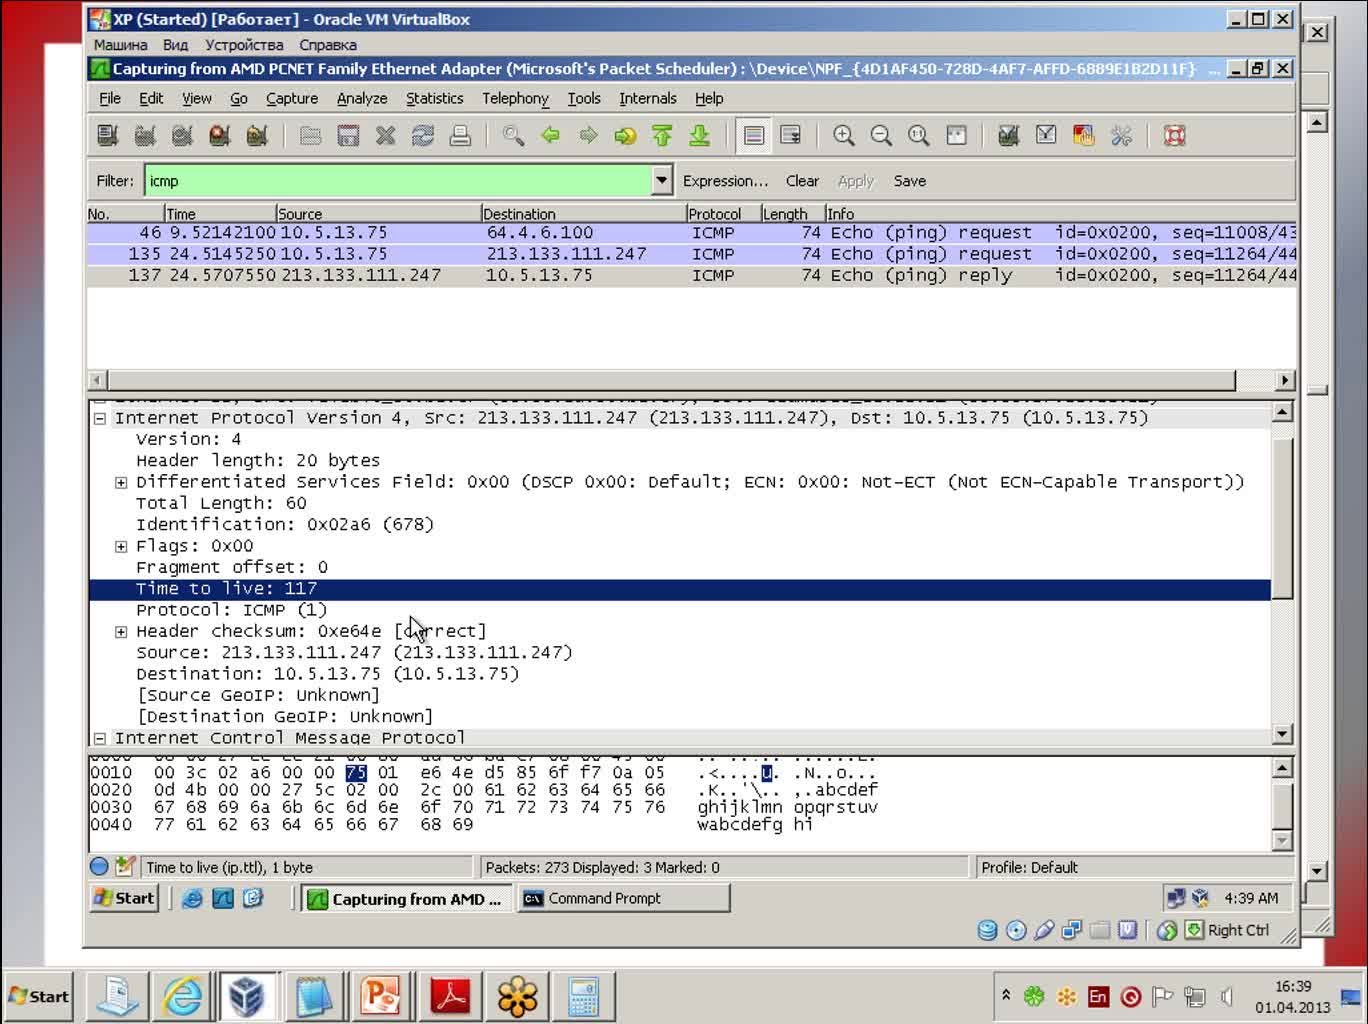Open the Telephony menu
1368x1024 pixels.
tap(515, 98)
